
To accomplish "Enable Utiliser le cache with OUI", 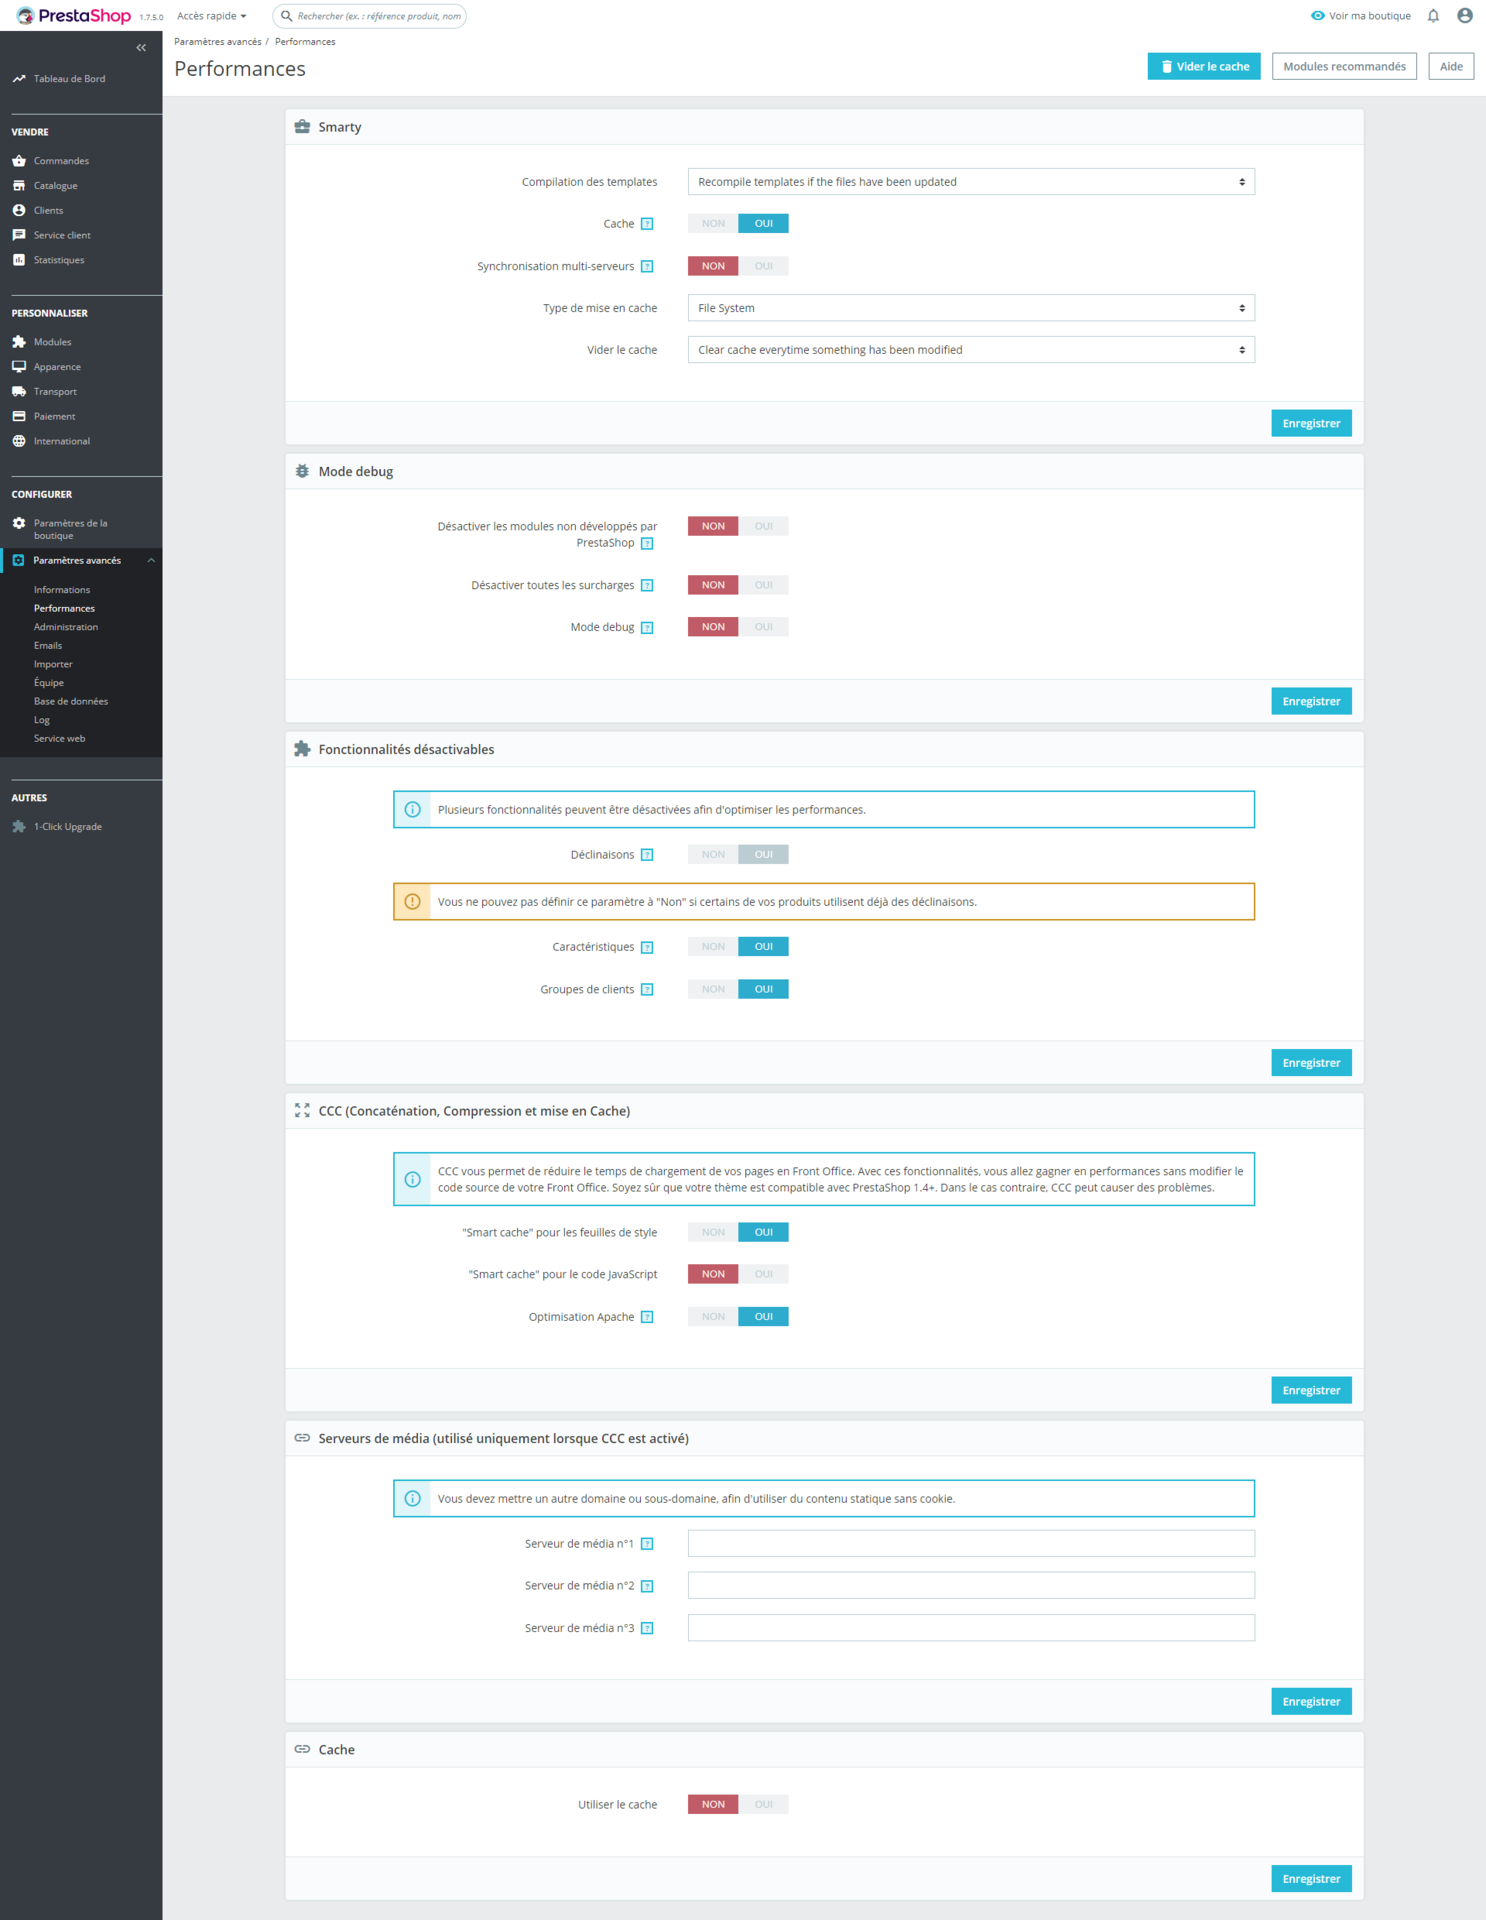I will pos(764,1804).
